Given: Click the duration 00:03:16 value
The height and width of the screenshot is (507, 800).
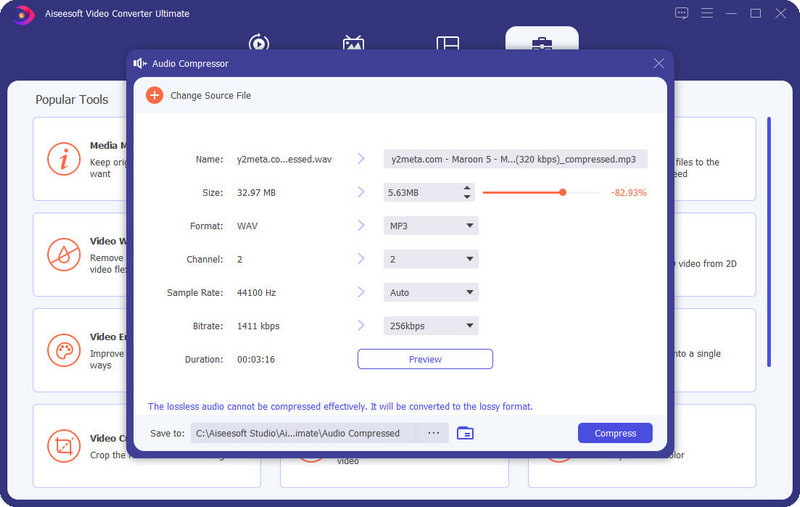Looking at the screenshot, I should pyautogui.click(x=256, y=359).
